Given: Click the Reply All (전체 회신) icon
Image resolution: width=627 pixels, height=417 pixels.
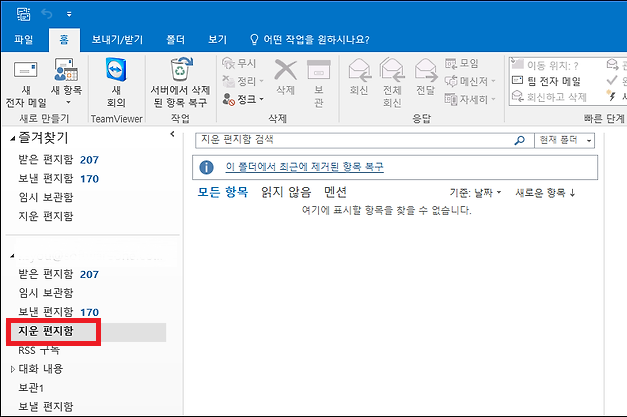Looking at the screenshot, I should tap(392, 70).
